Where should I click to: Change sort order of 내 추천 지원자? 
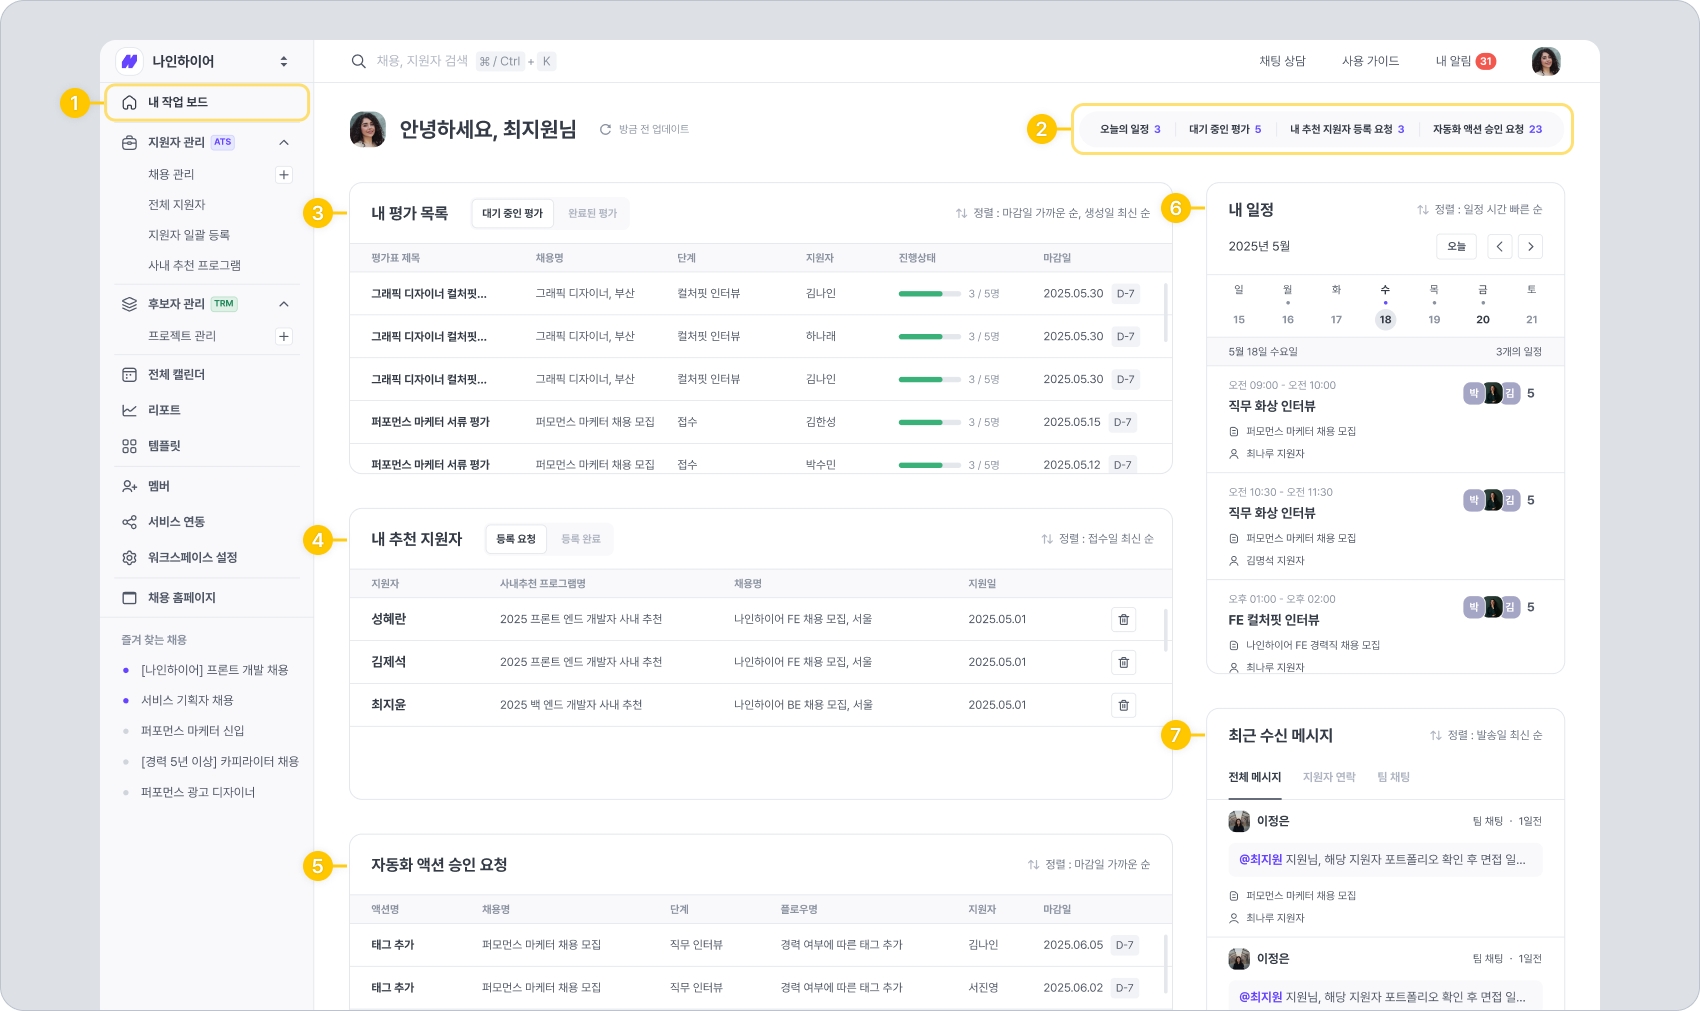coord(1097,539)
